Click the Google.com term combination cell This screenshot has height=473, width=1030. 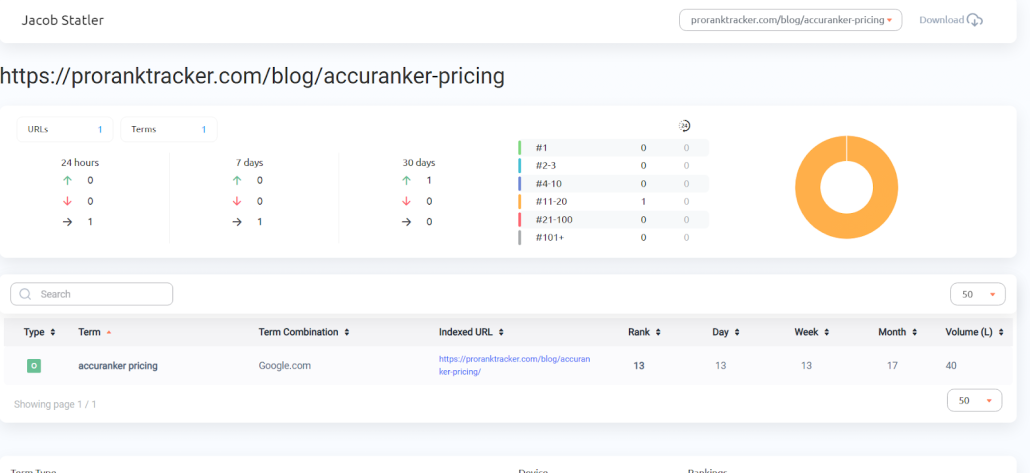point(284,366)
